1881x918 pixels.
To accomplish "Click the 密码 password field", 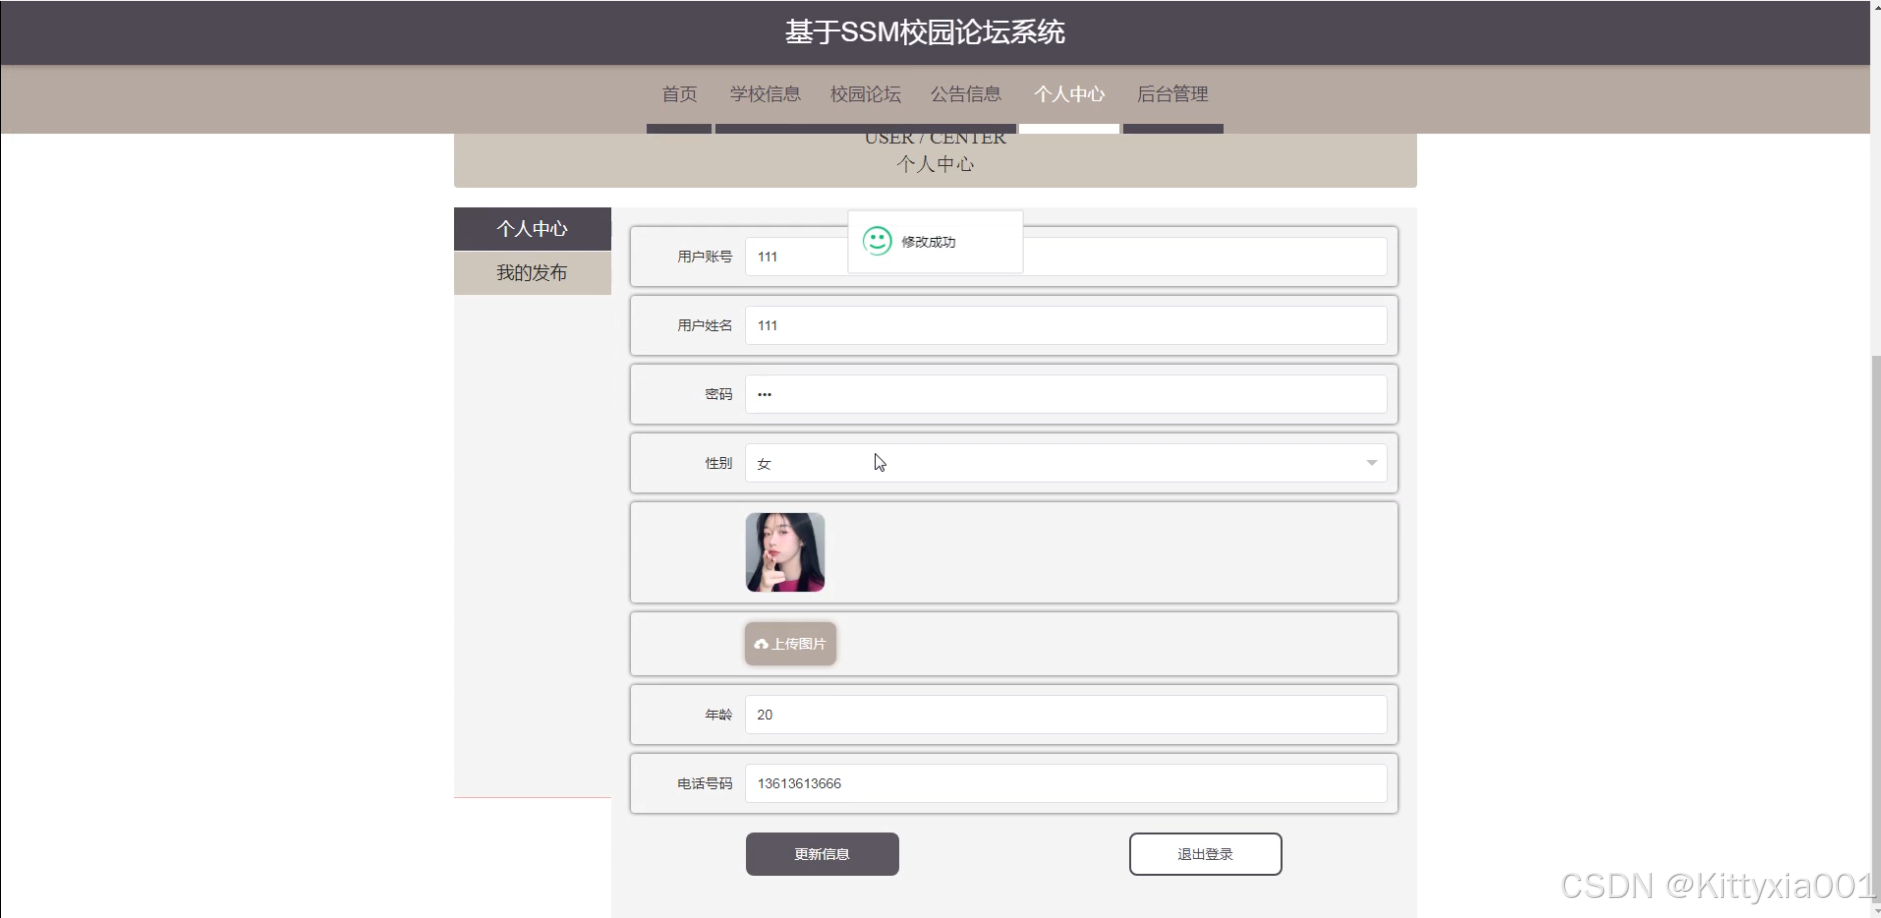I will pos(1066,393).
